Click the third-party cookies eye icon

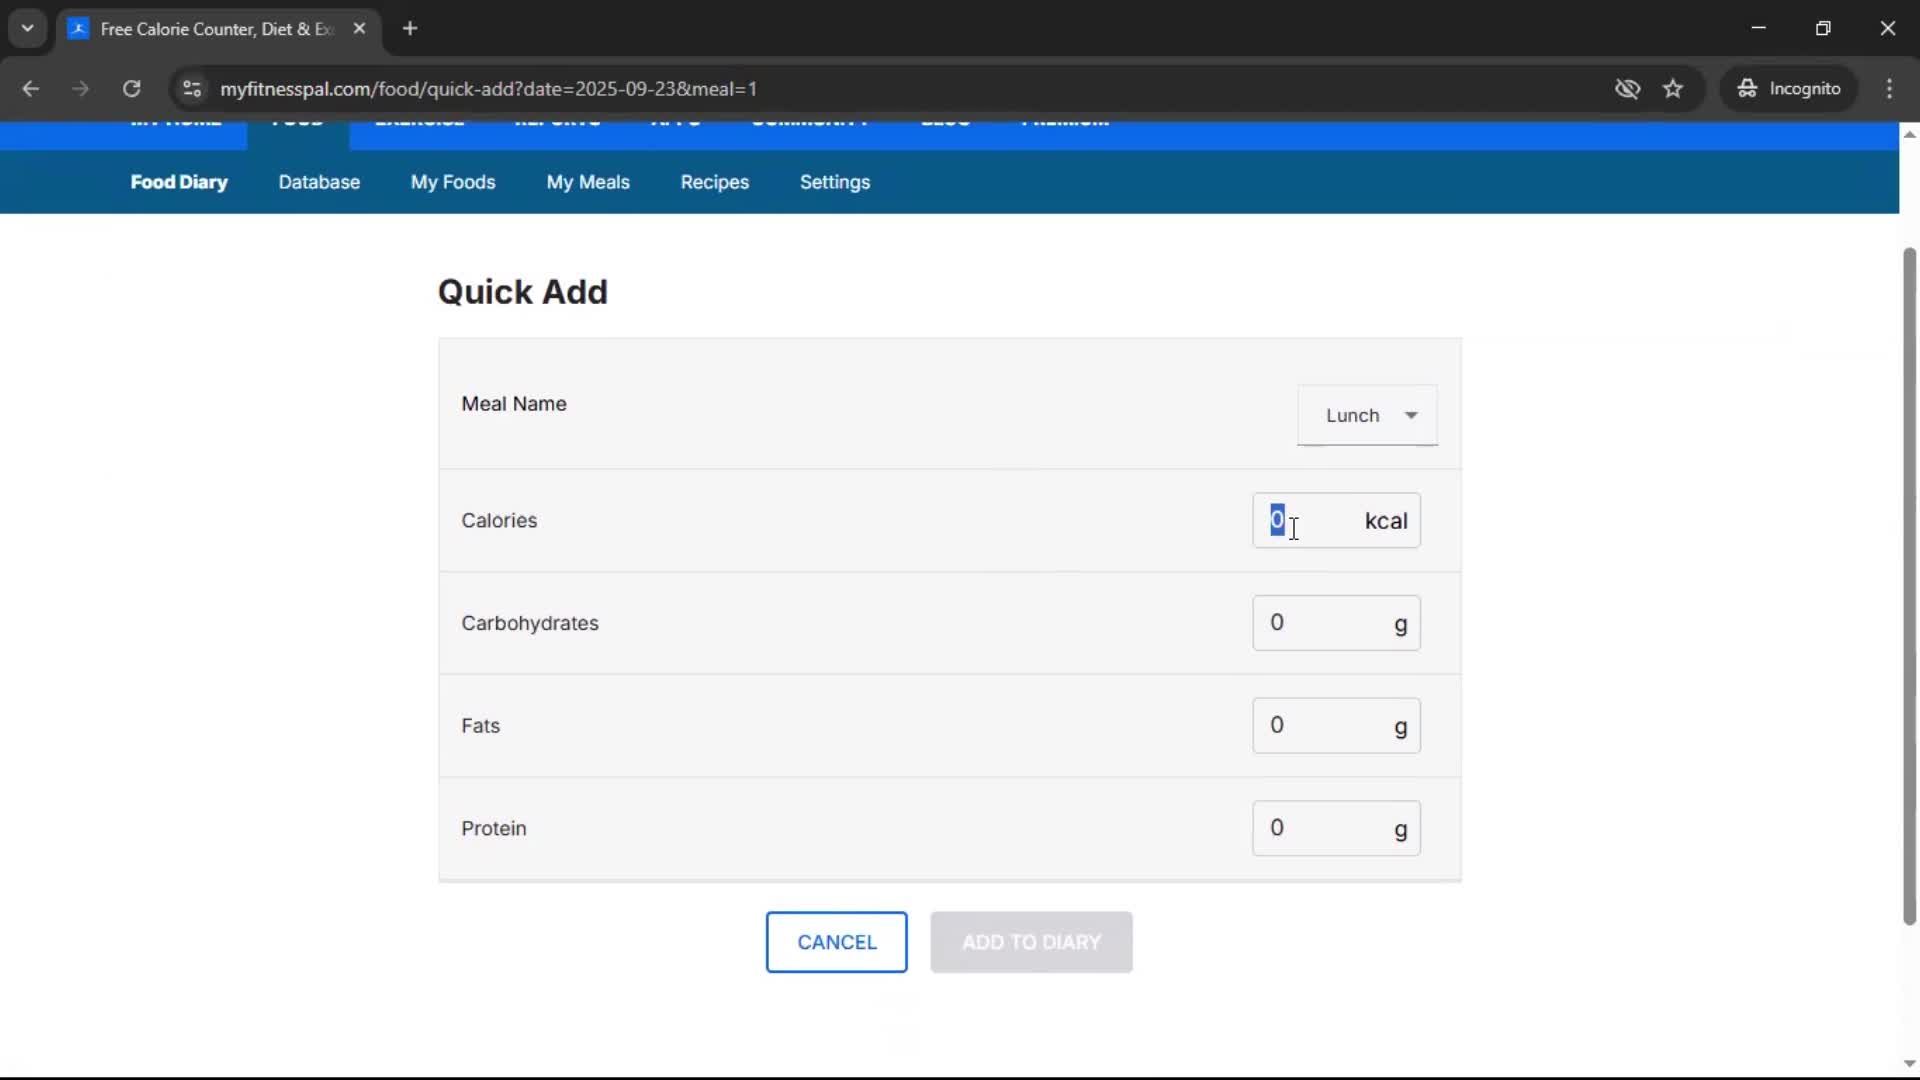[x=1627, y=88]
